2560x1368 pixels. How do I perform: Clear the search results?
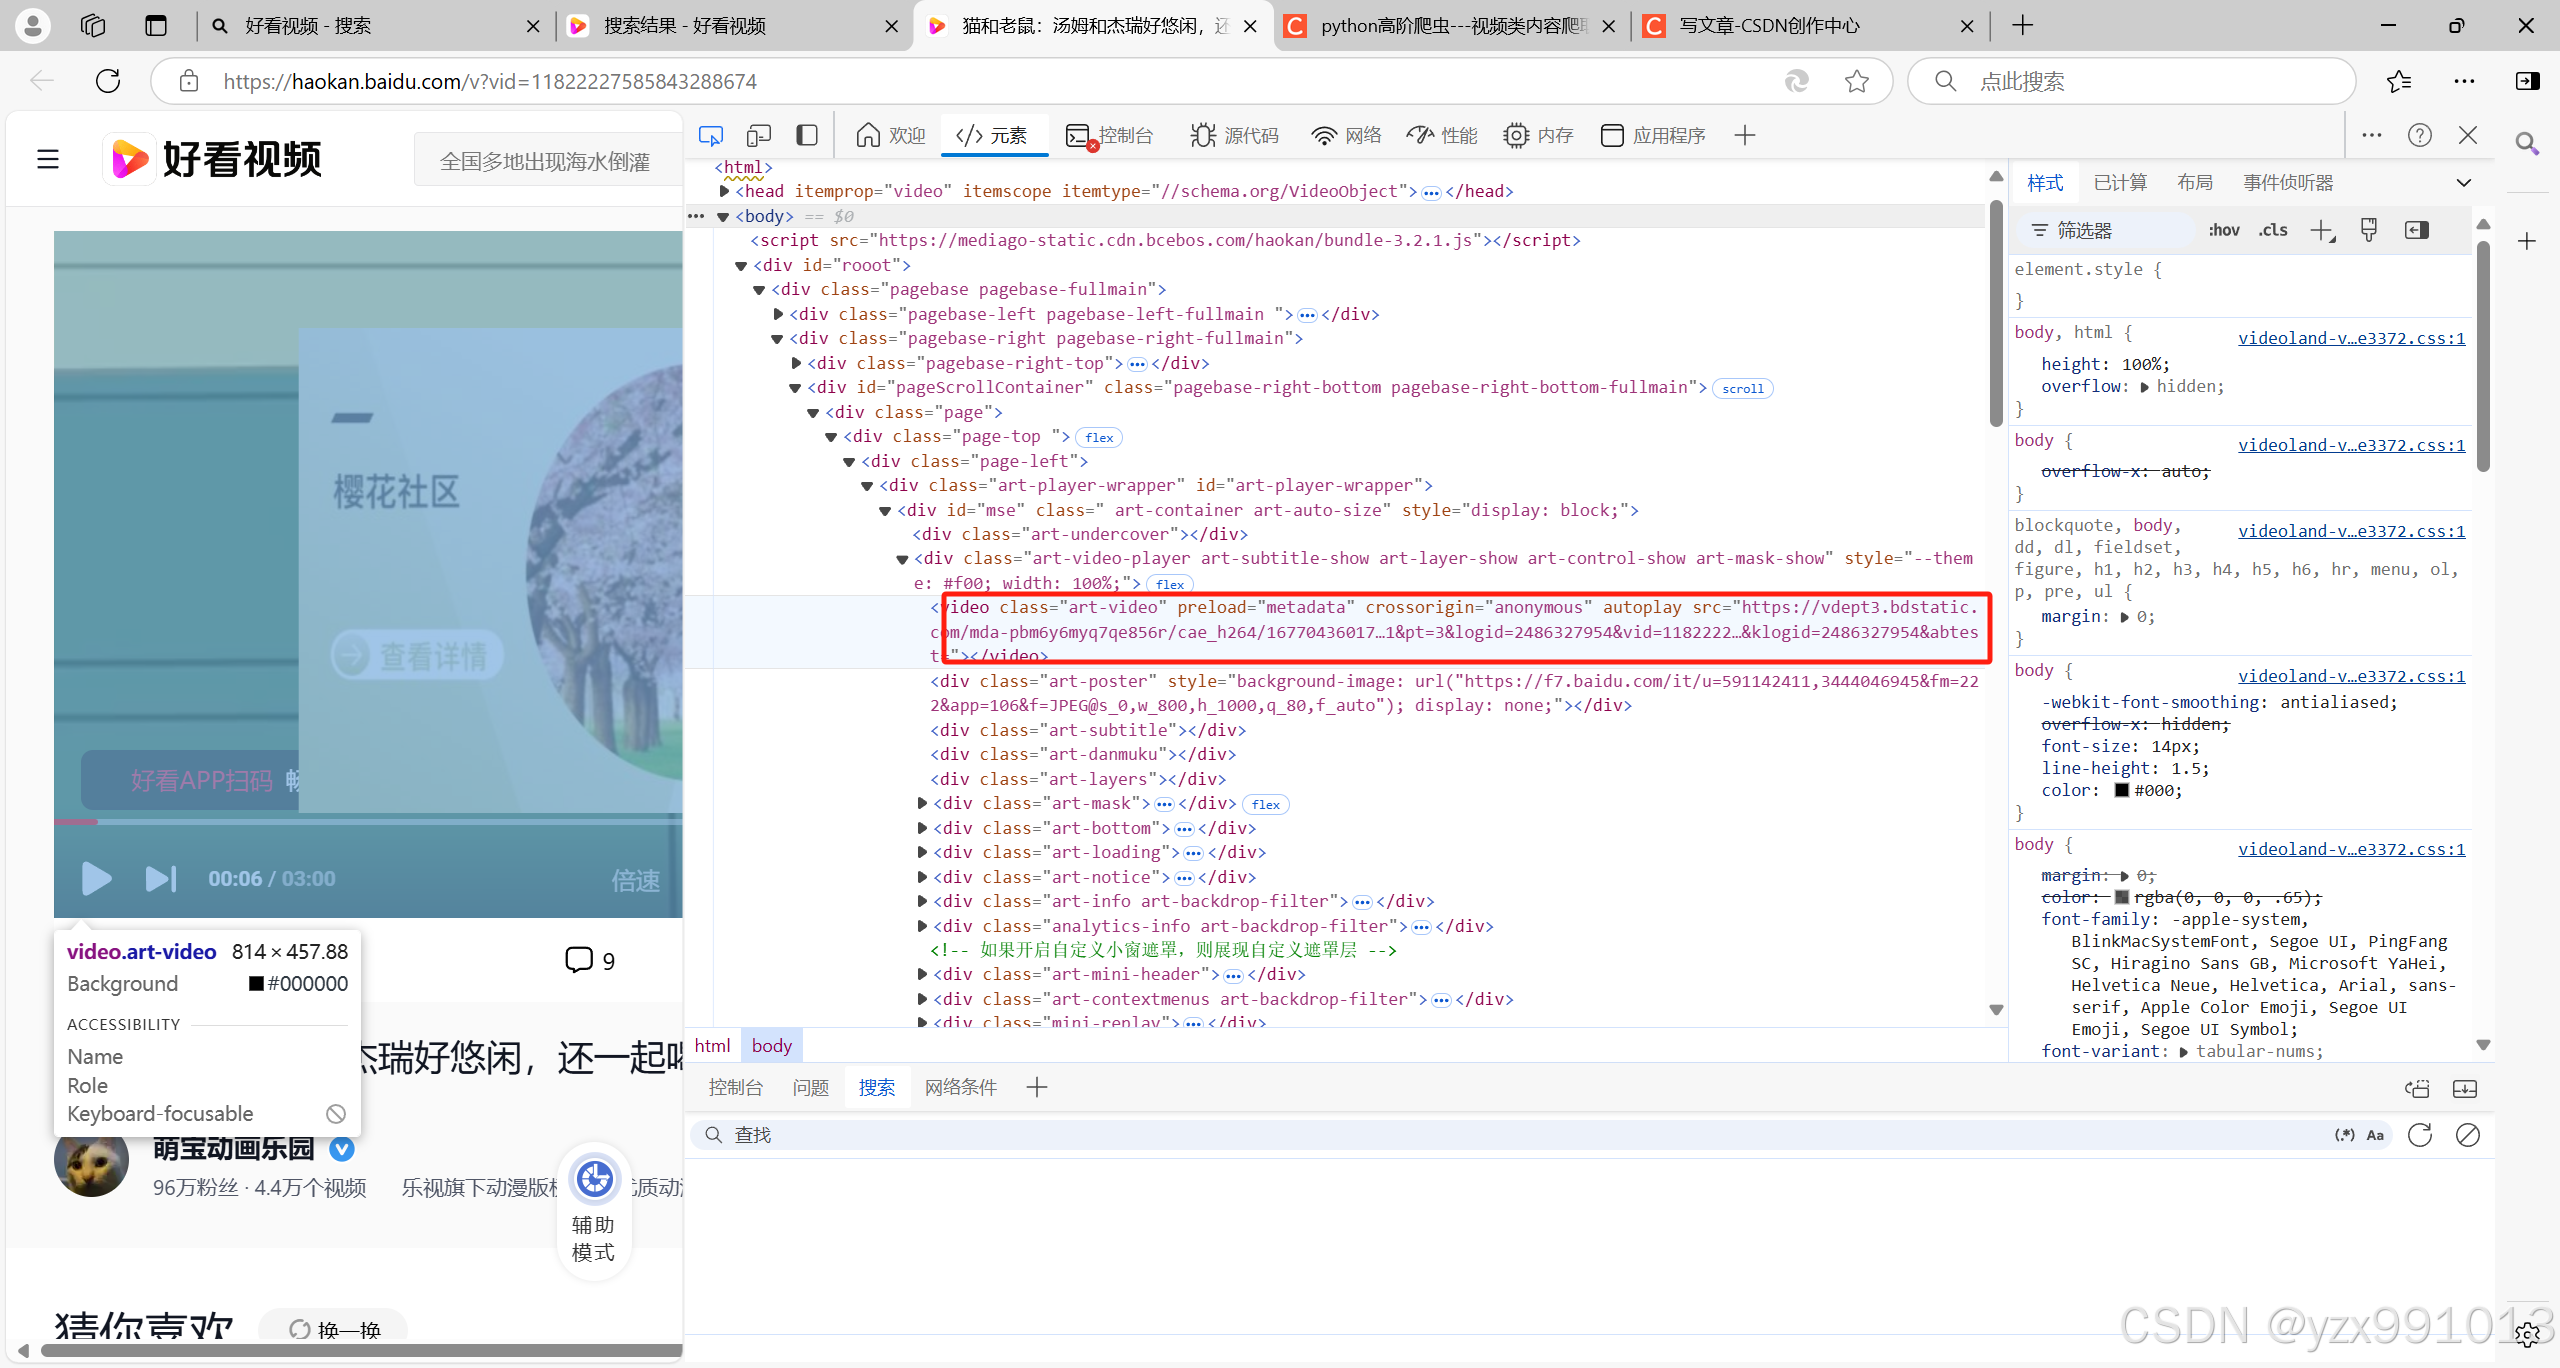(2468, 1135)
